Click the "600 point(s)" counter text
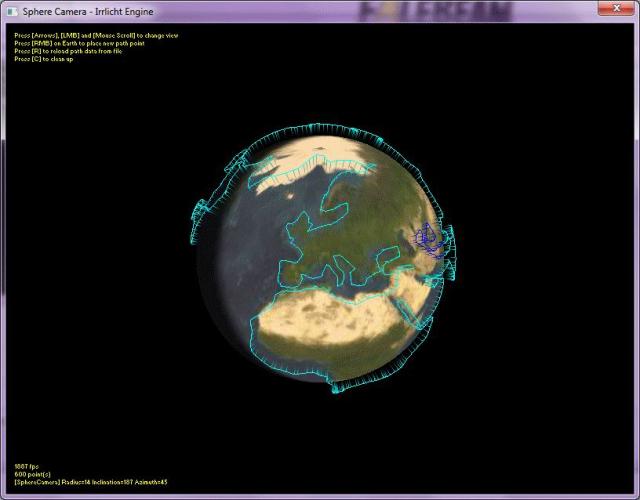Viewport: 640px width, 500px height. coord(31,473)
